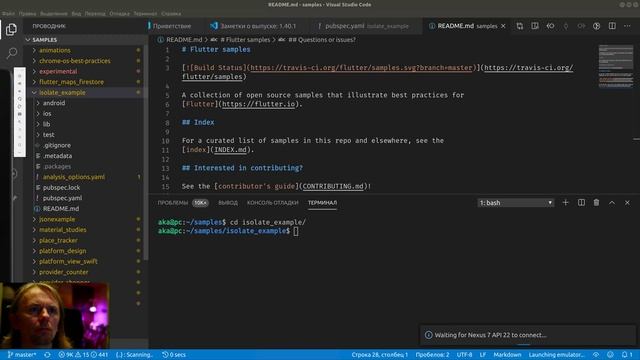Screen dimensions: 640x360
Task: Click the editor minimap overview
Action: [616, 66]
